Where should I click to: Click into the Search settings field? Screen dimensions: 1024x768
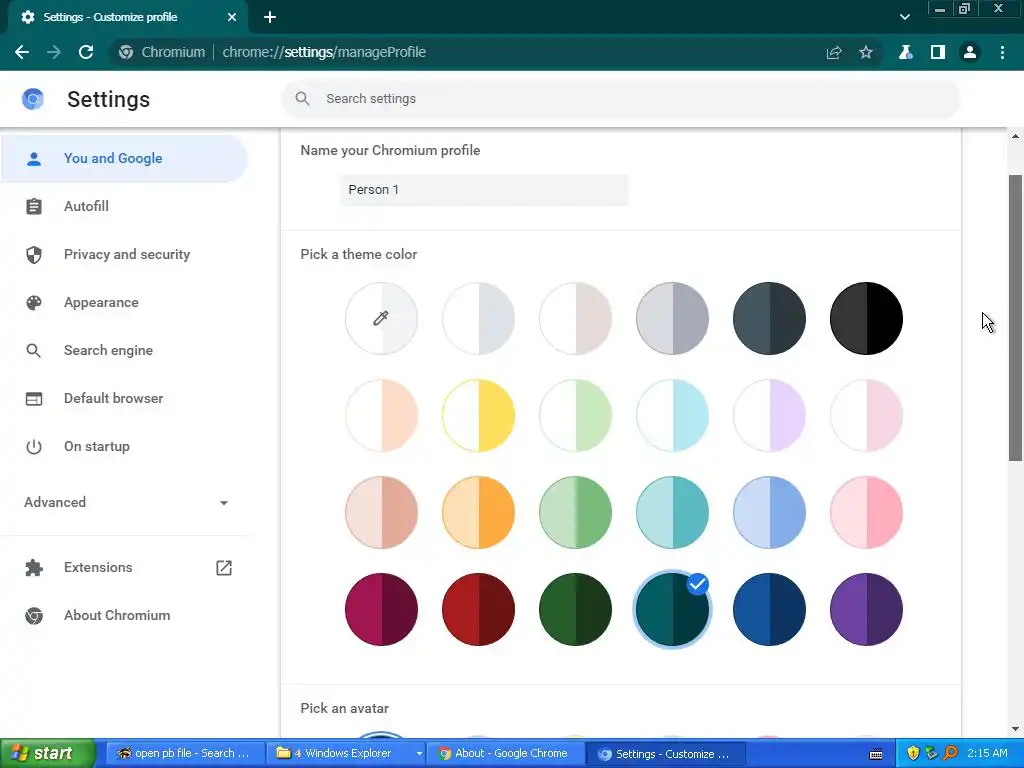tap(620, 99)
